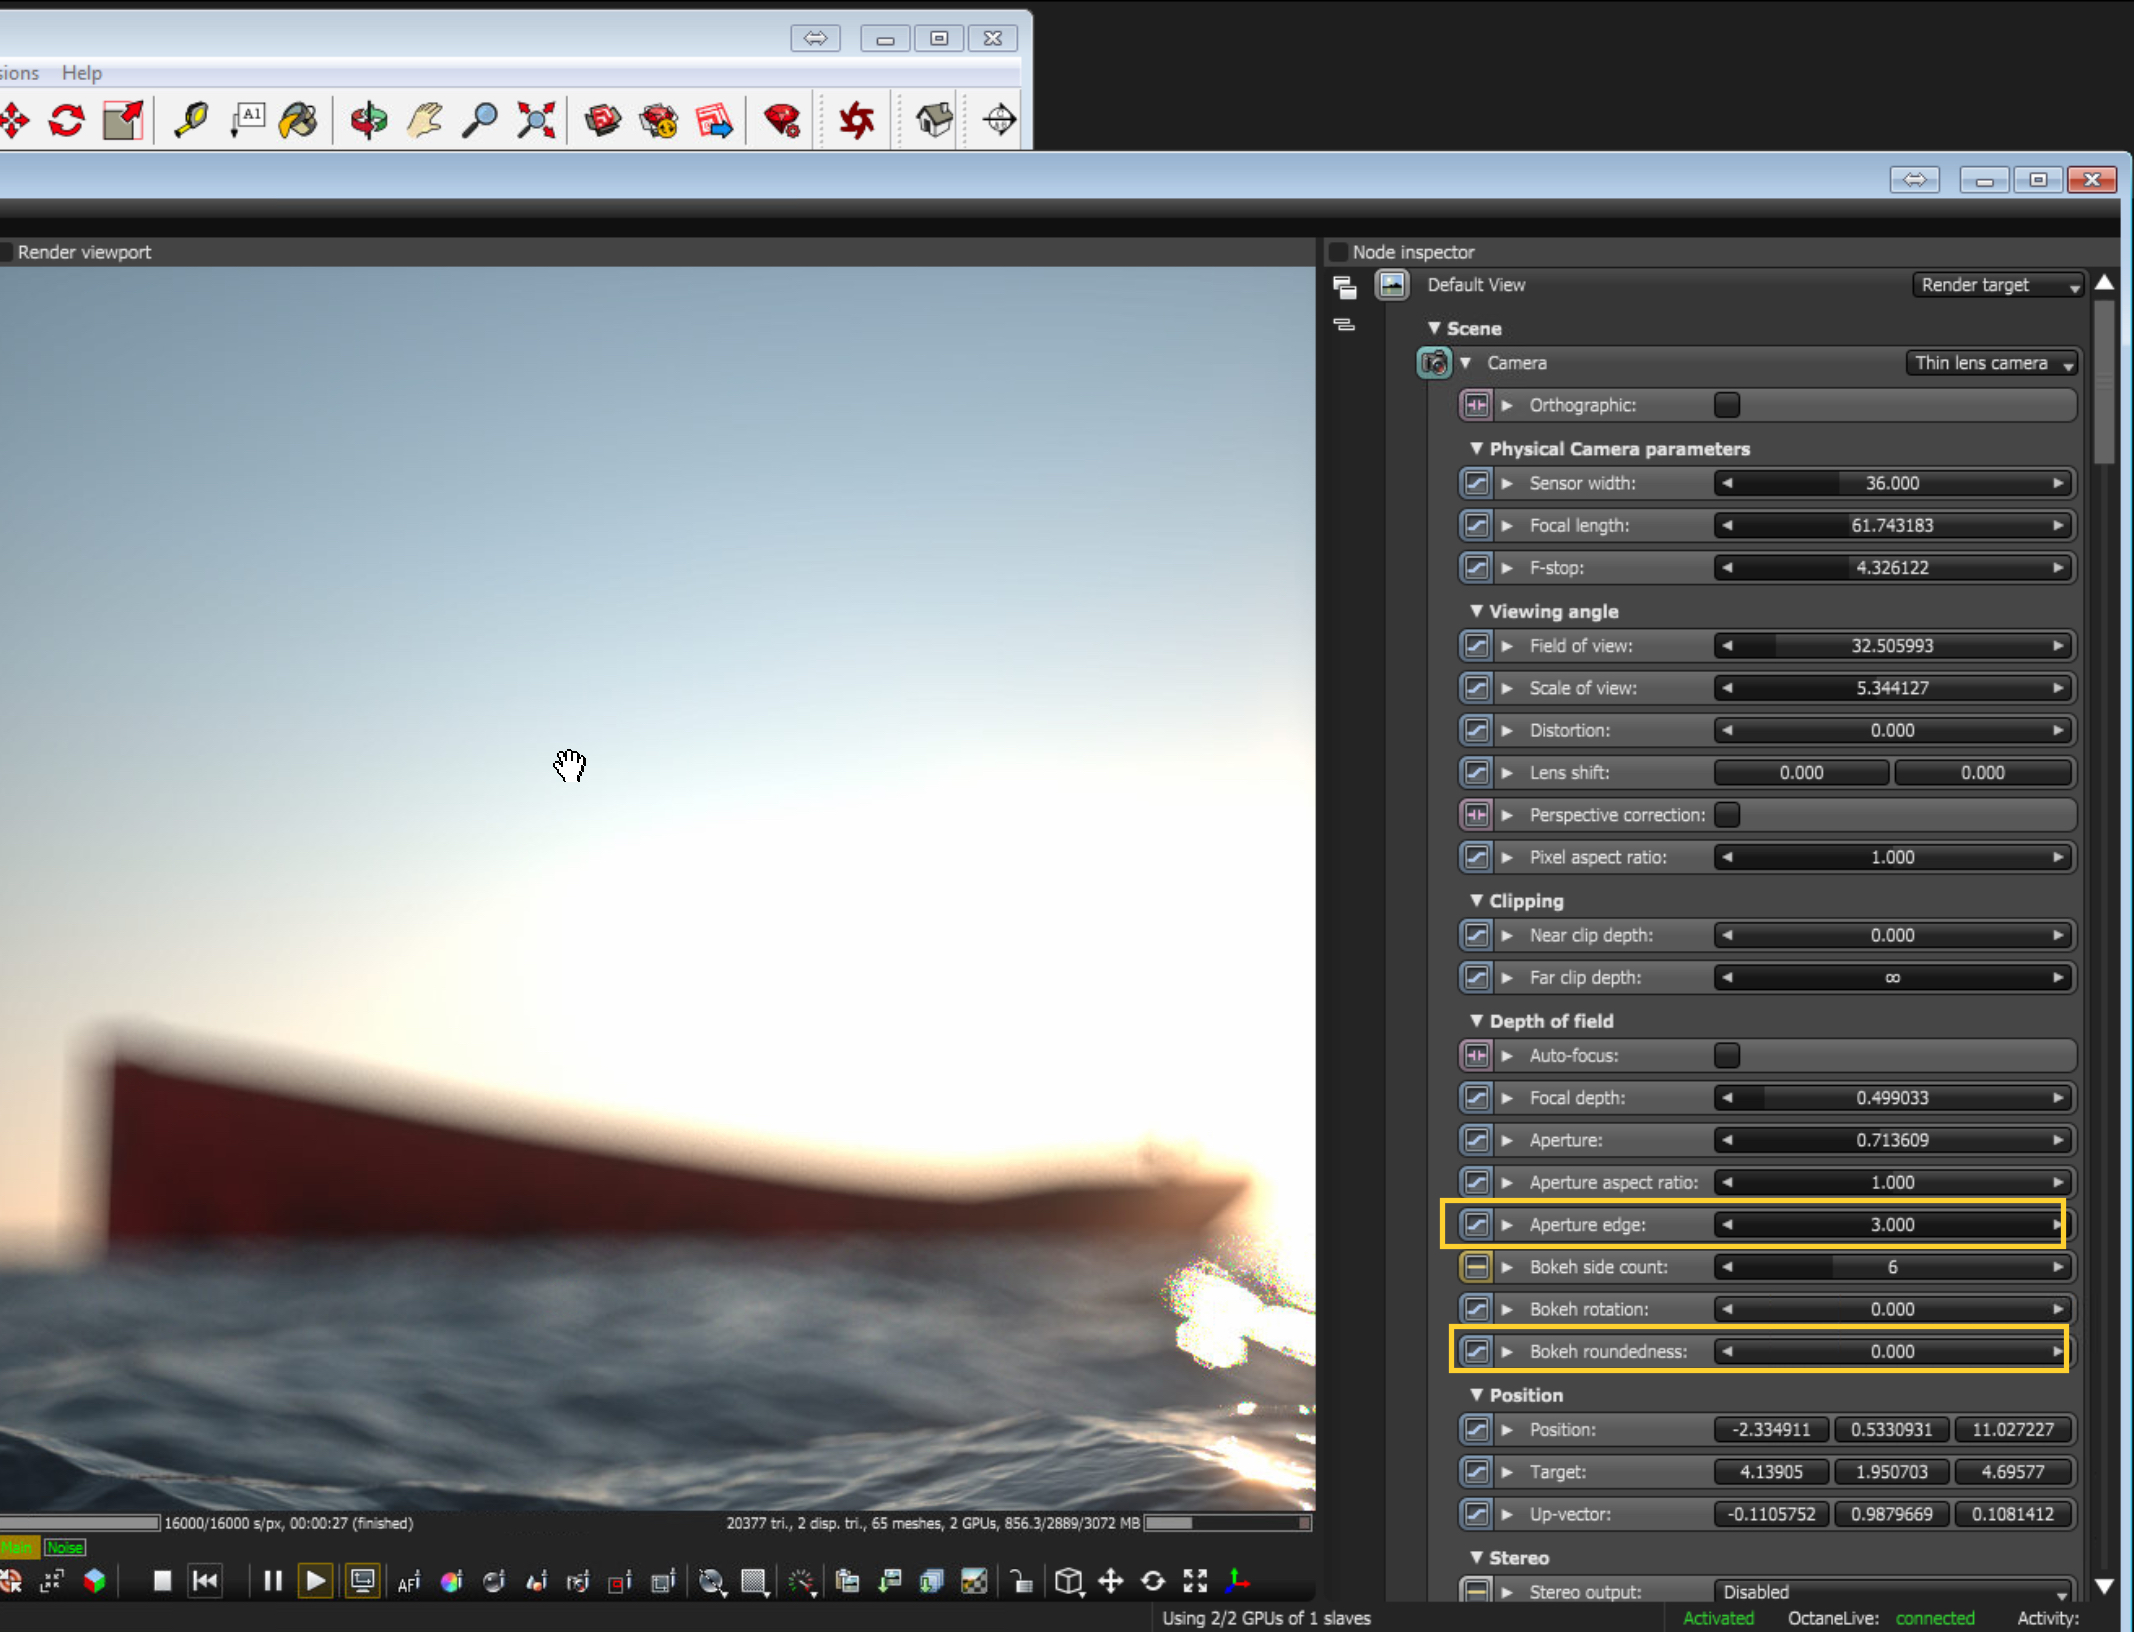Image resolution: width=2134 pixels, height=1632 pixels.
Task: Toggle the Auto-focus checkbox
Action: click(x=1726, y=1055)
